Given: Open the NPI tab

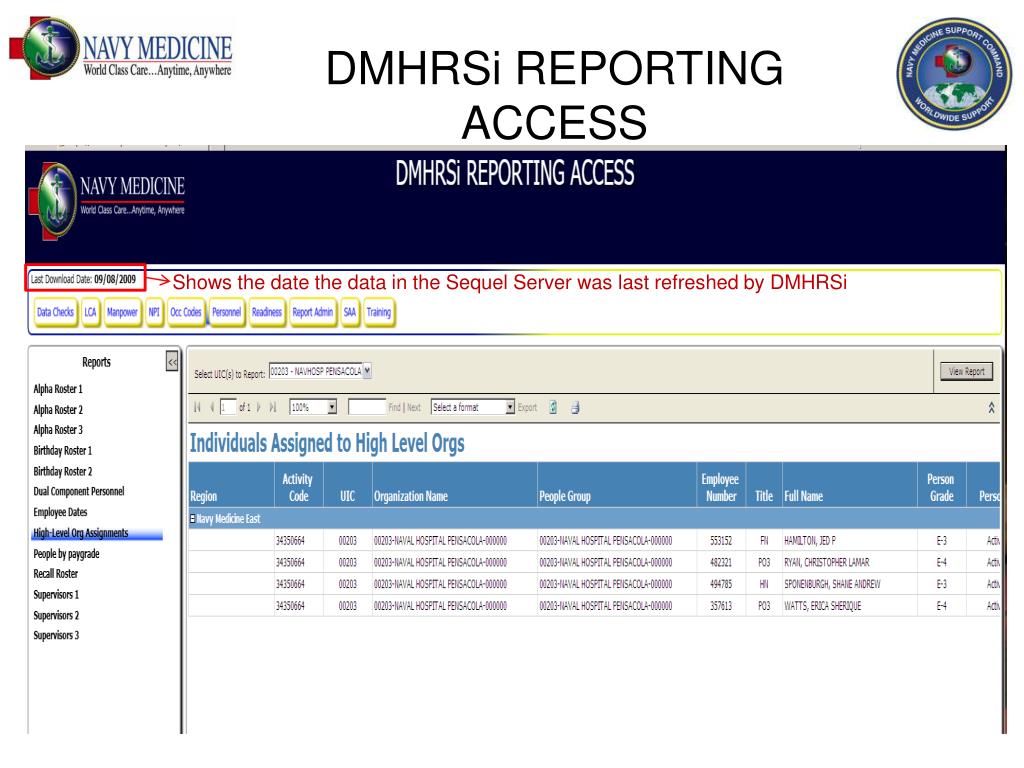Looking at the screenshot, I should point(154,312).
